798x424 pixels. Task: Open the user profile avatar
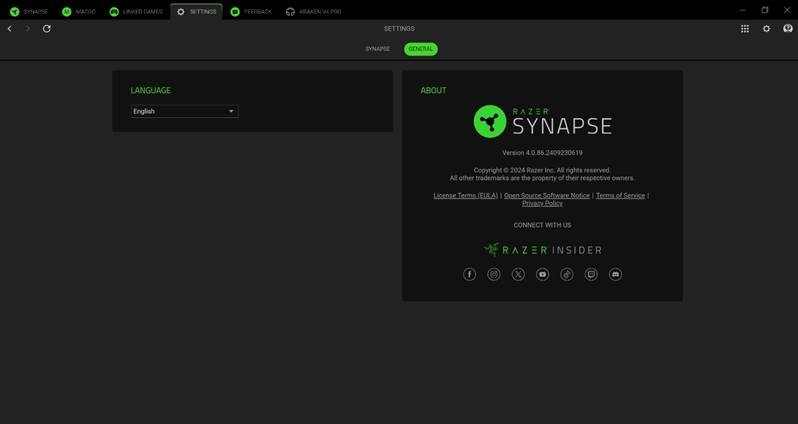point(788,29)
